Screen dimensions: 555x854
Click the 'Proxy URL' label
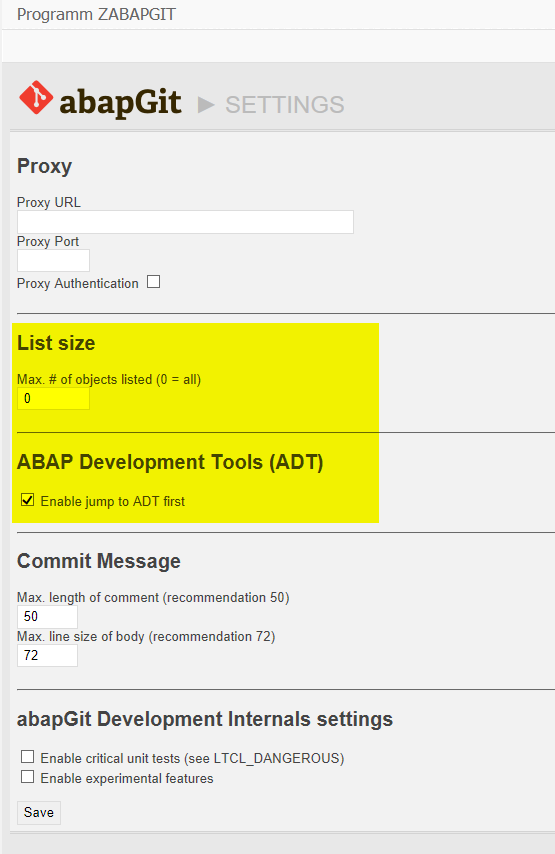coord(48,203)
